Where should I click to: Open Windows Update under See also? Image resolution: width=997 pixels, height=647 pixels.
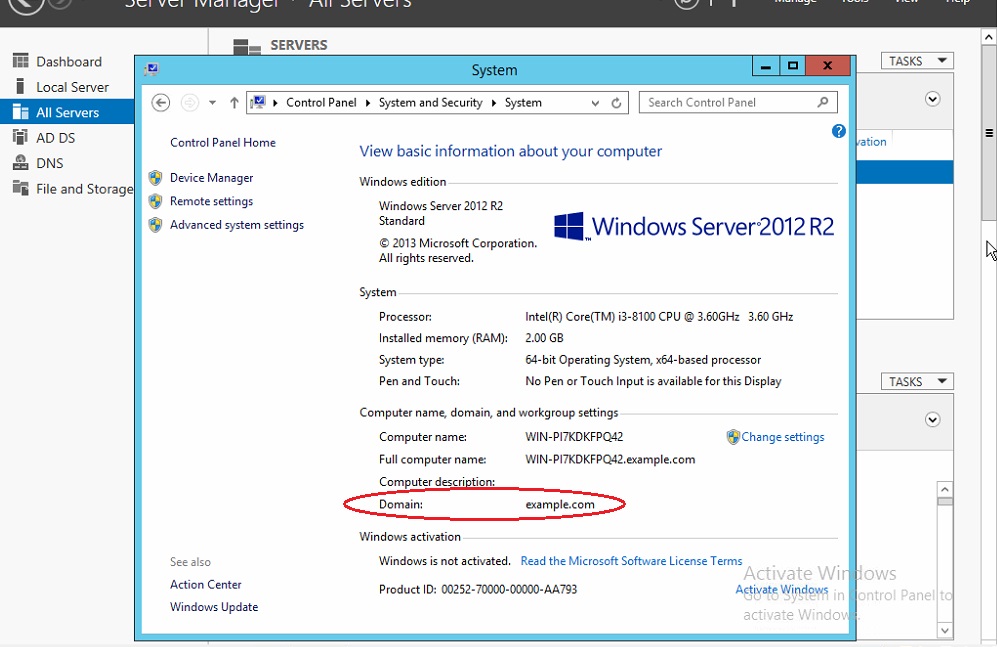214,607
